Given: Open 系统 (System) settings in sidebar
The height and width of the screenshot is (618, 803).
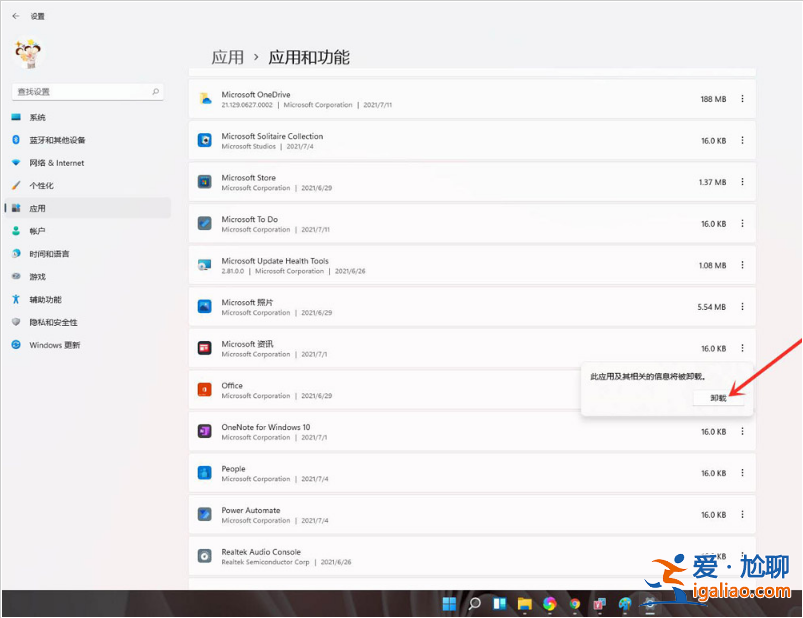Looking at the screenshot, I should pyautogui.click(x=40, y=117).
